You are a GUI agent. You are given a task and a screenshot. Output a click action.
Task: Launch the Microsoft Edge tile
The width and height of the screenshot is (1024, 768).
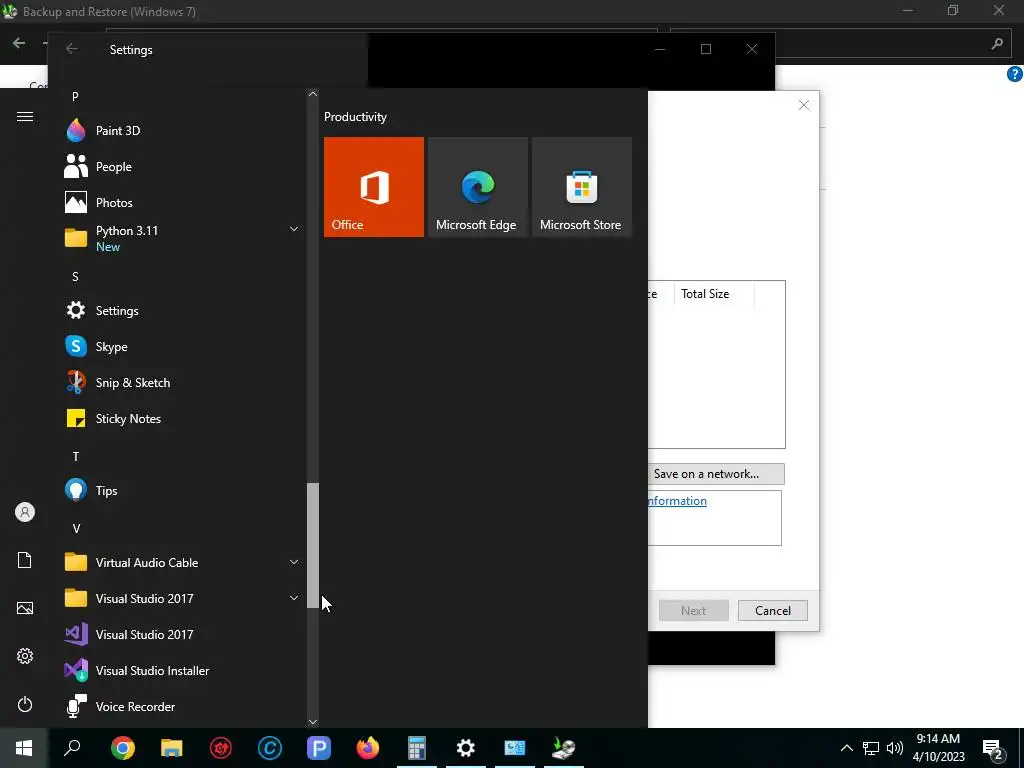[477, 187]
